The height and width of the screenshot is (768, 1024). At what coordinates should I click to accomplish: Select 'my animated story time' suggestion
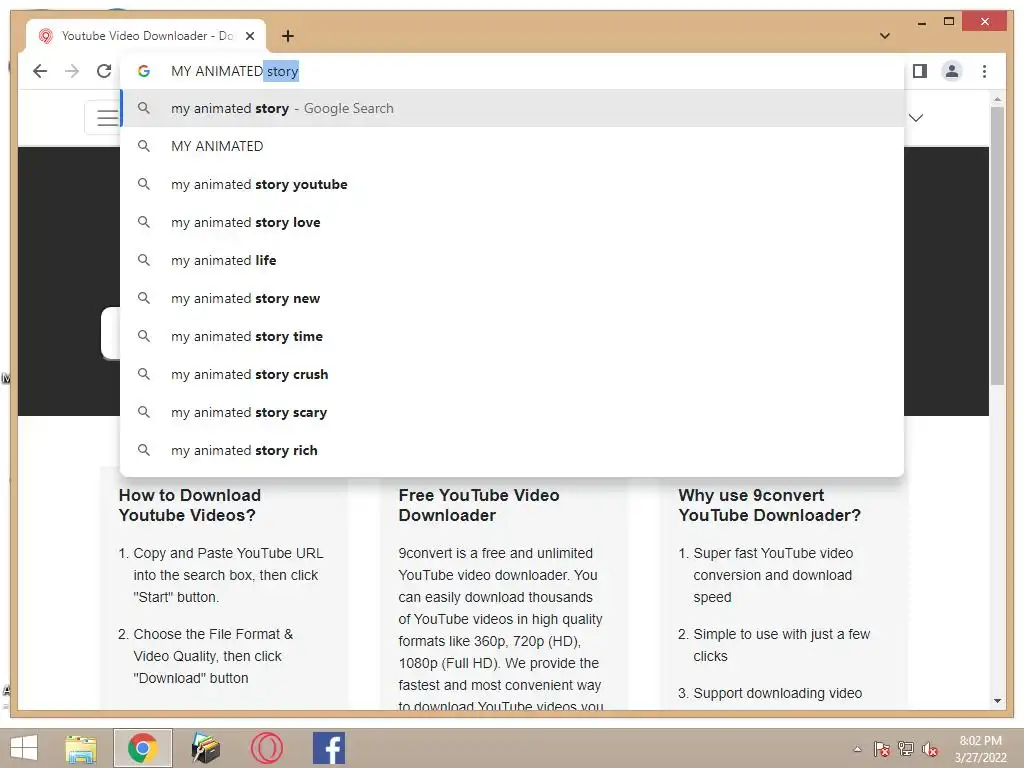click(512, 336)
